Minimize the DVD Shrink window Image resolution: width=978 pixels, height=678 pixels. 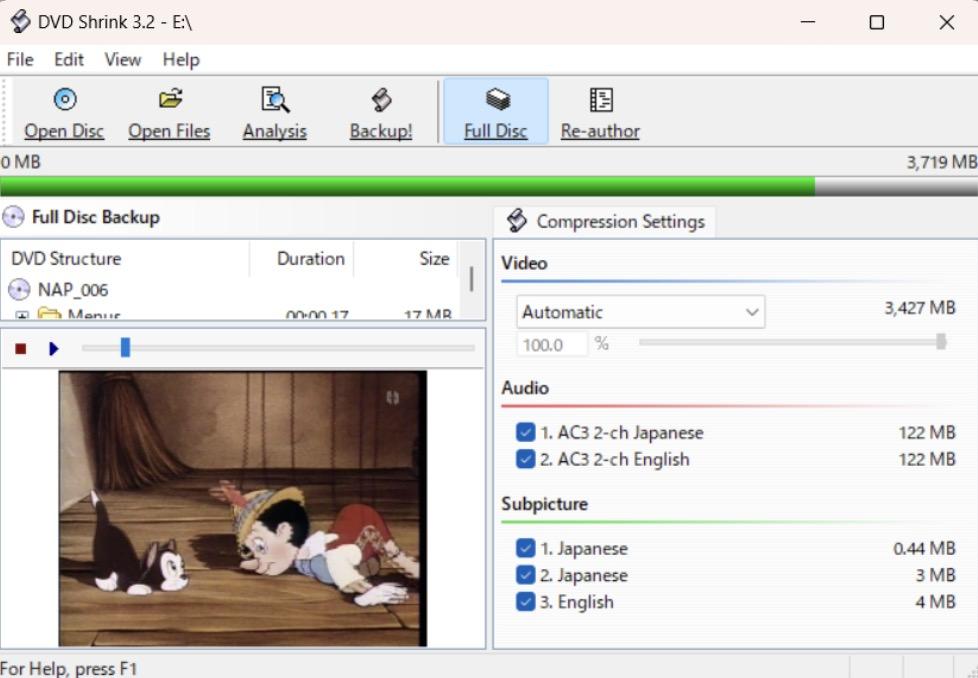pos(808,22)
